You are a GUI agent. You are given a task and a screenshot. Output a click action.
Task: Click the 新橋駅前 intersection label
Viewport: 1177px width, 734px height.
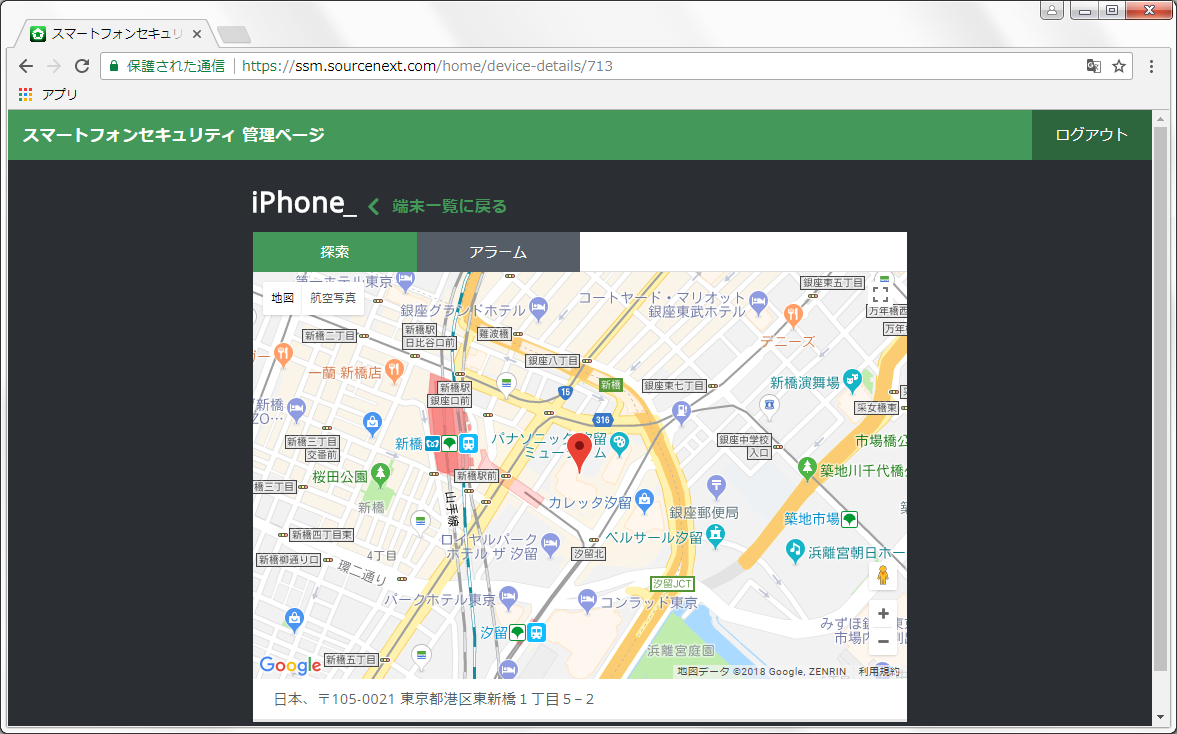[477, 476]
